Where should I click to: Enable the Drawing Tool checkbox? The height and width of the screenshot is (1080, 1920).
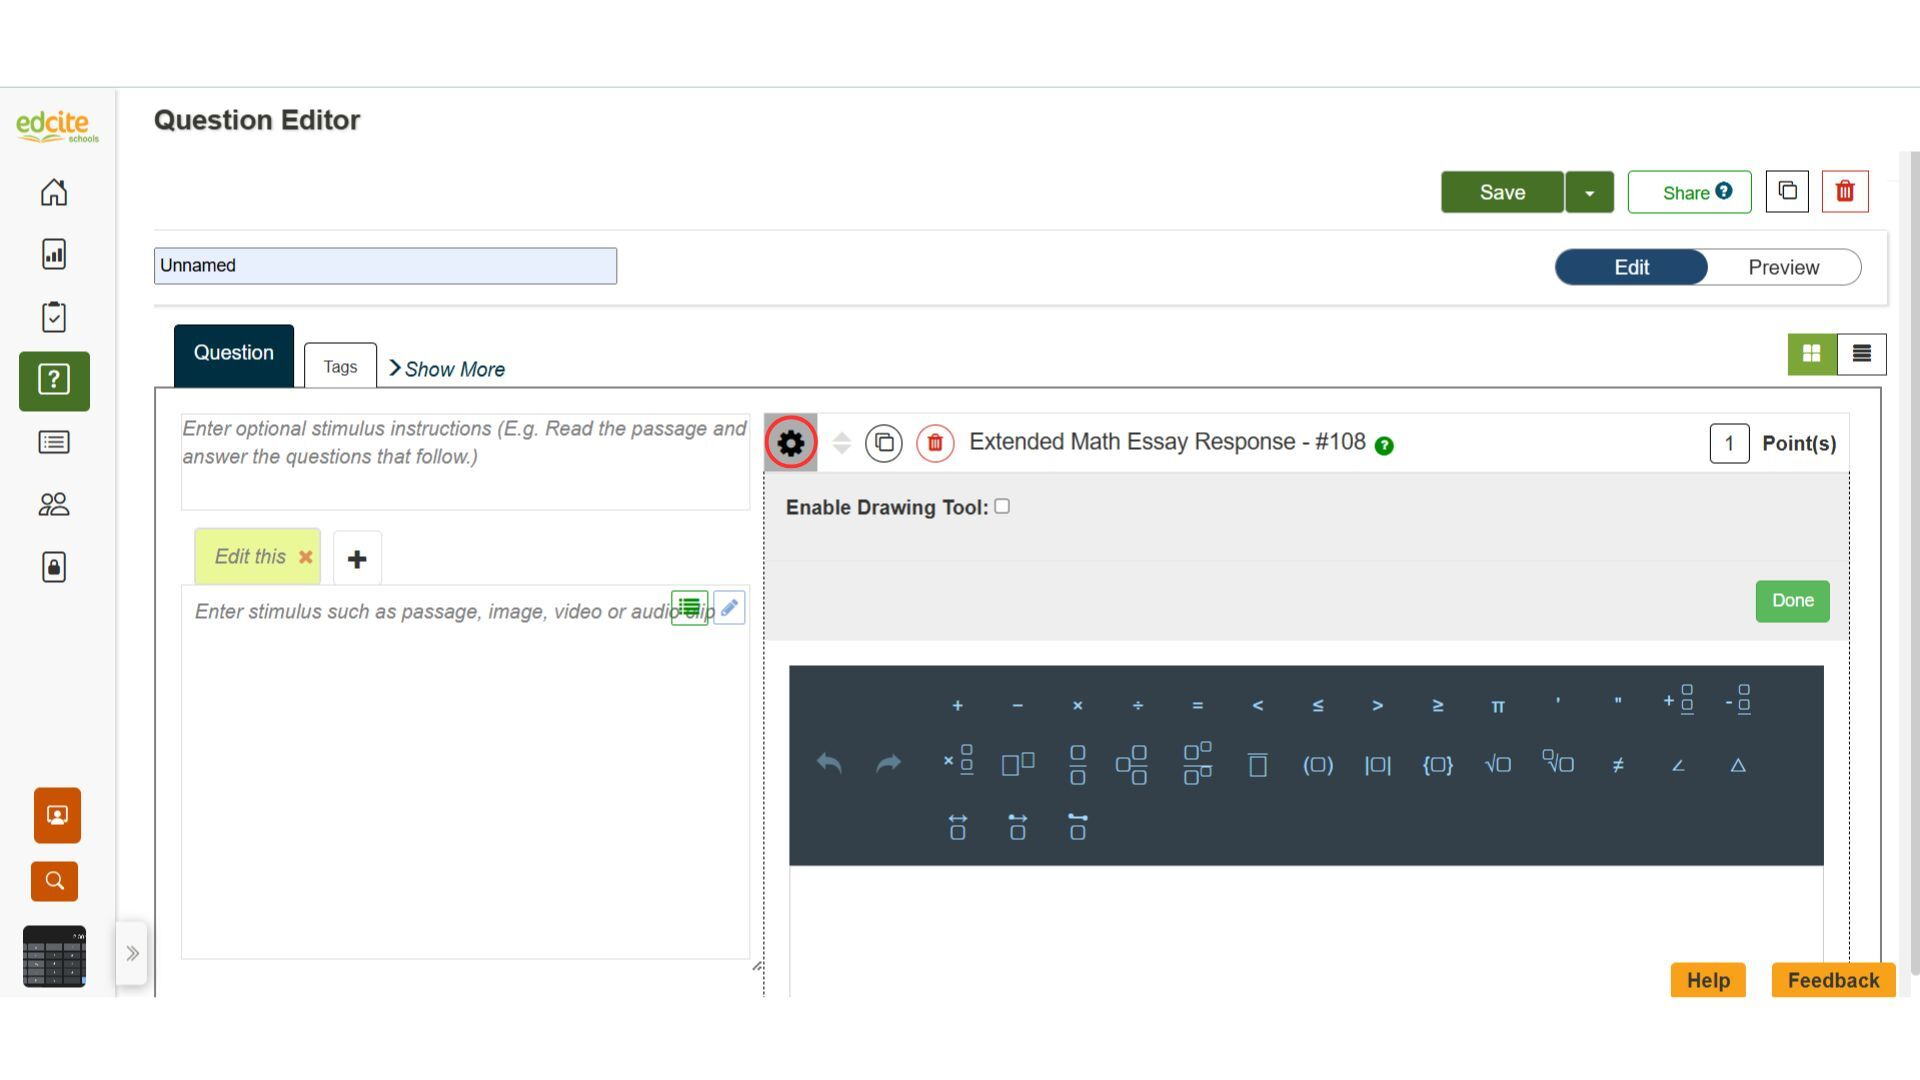[x=1002, y=507]
